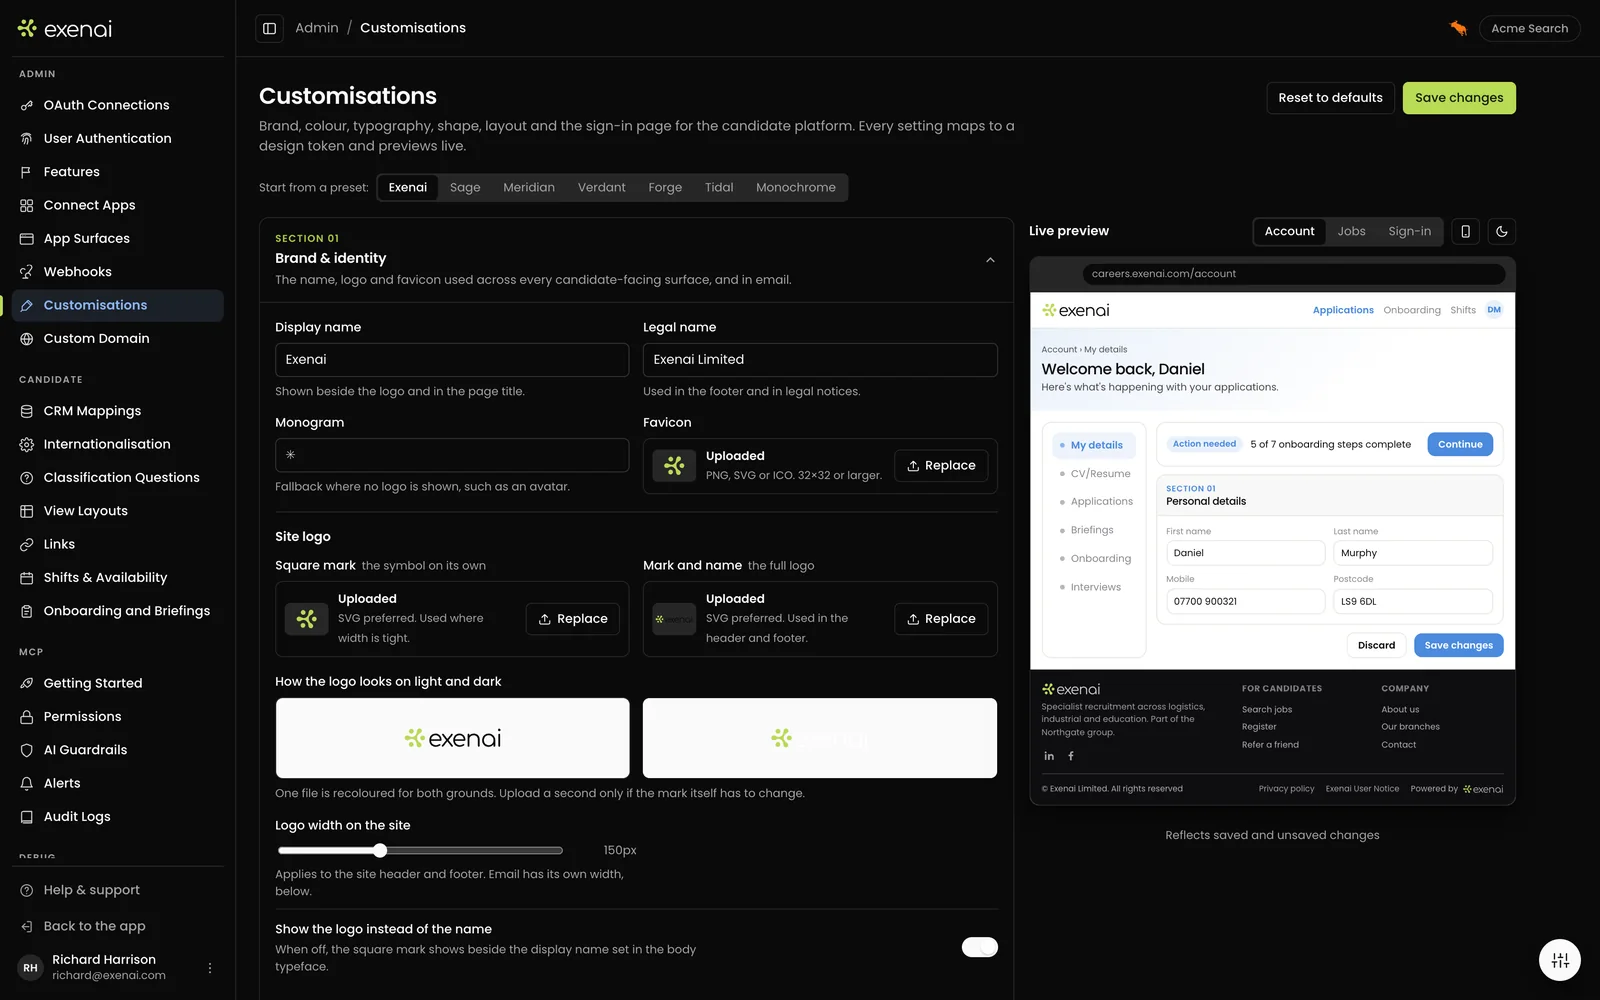Screen dimensions: 1600x1000
Task: Switch live preview to Sign-in tab
Action: (1409, 231)
